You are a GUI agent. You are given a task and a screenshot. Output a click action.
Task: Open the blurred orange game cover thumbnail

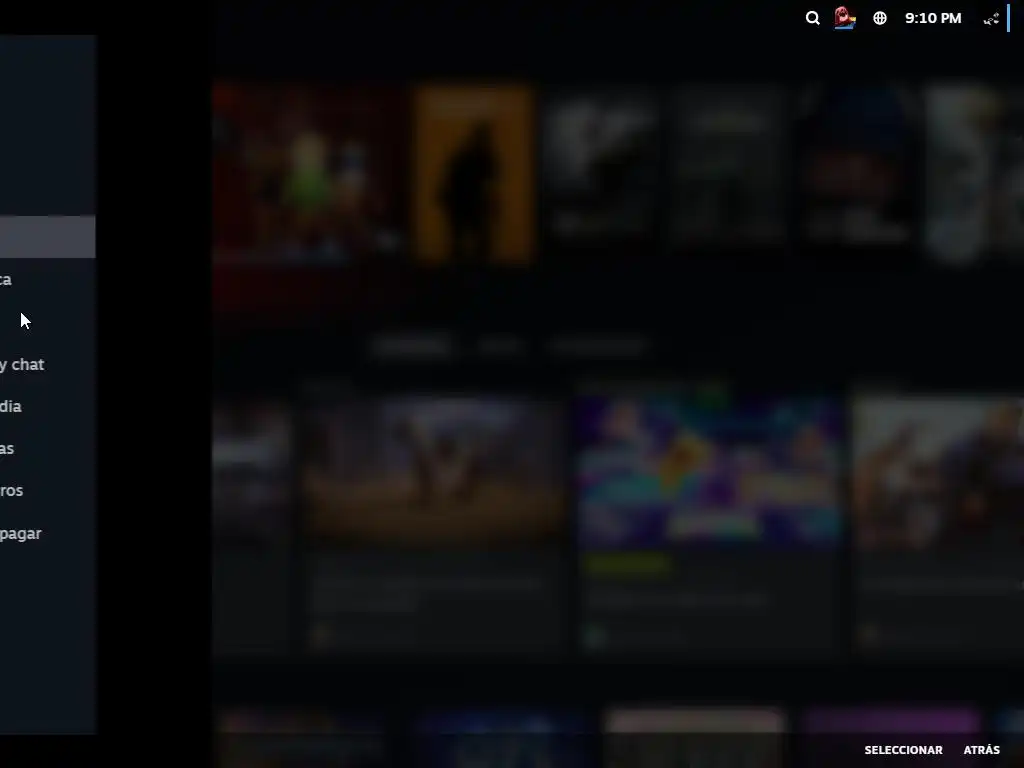click(474, 174)
